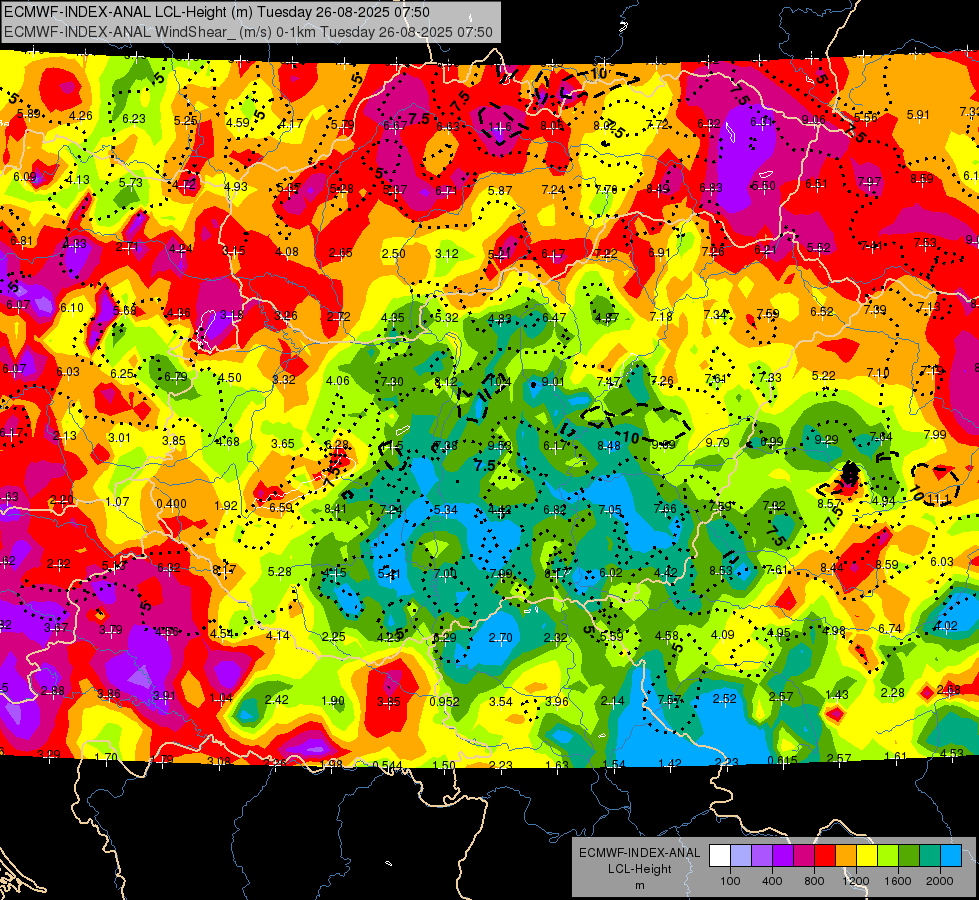
Task: Click the grid value 5.91
Action: [918, 114]
